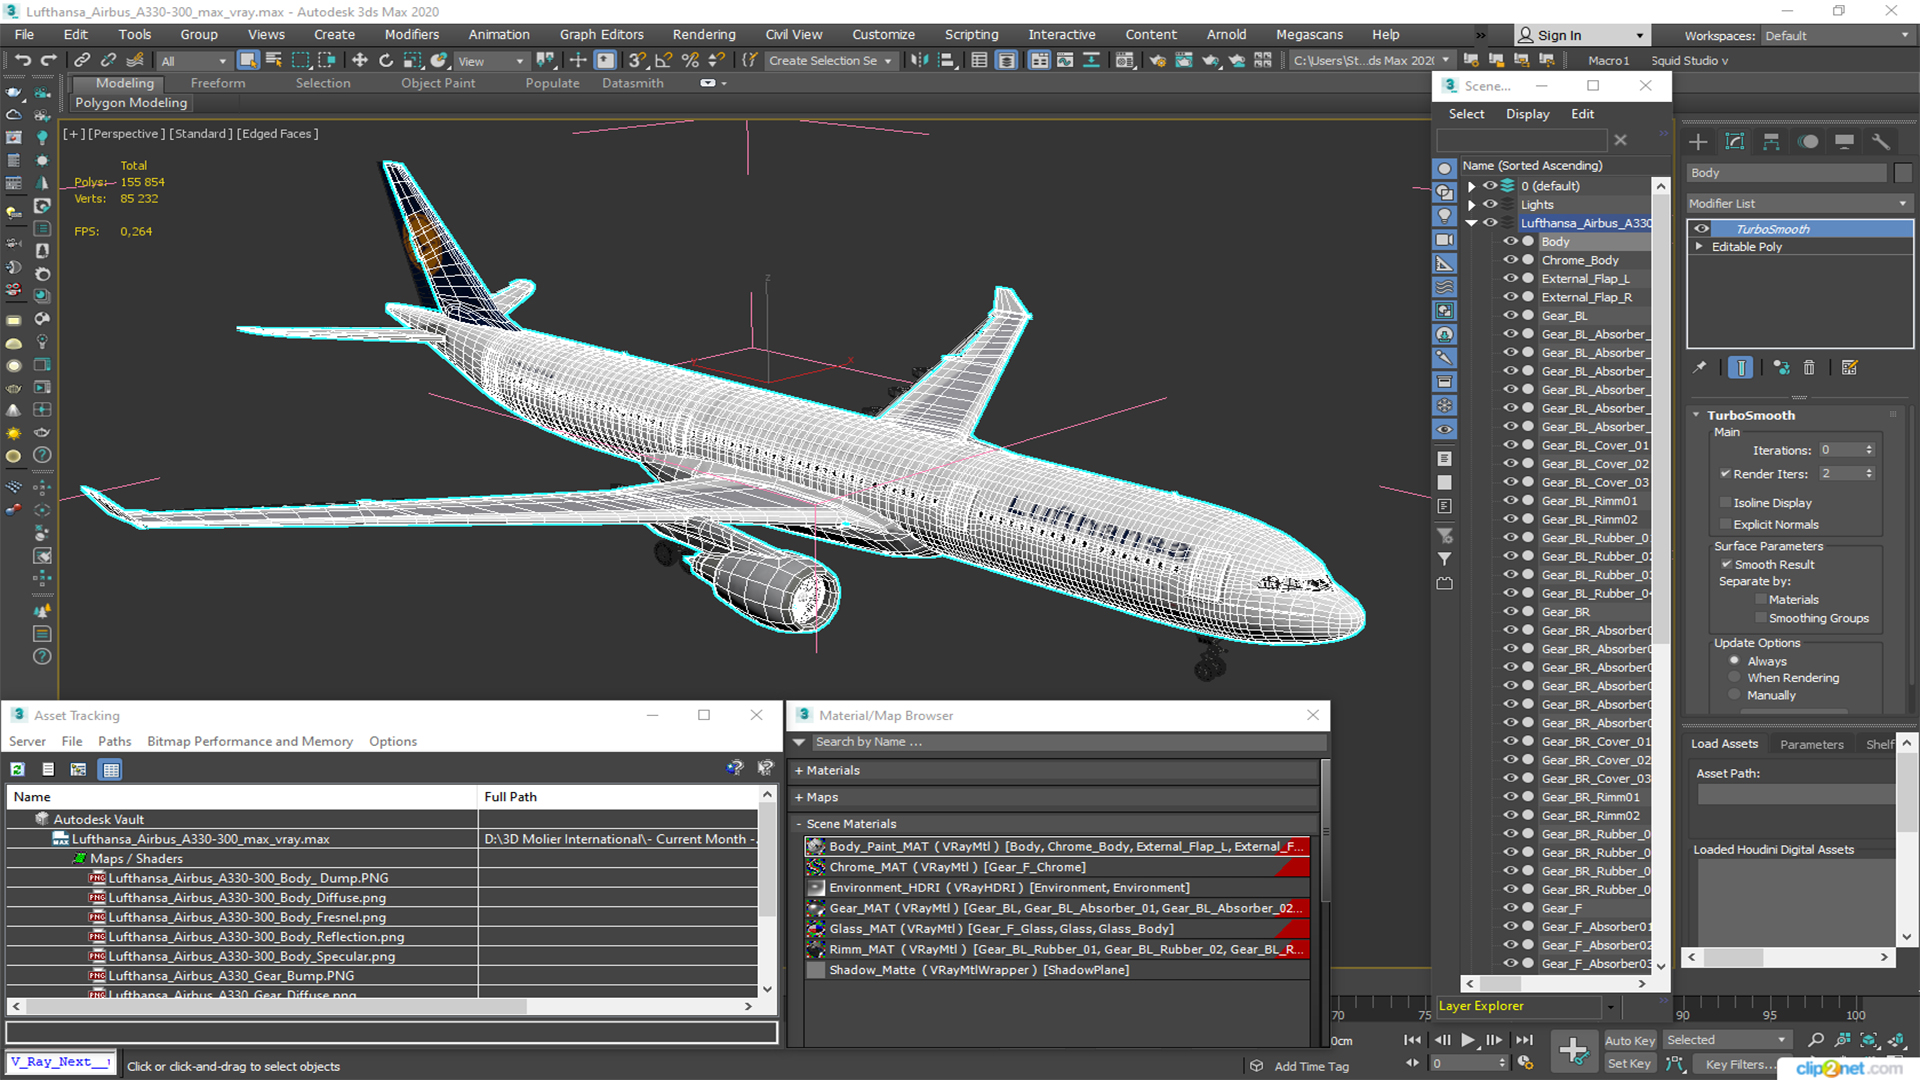Activate the Select Object tool

click(248, 60)
